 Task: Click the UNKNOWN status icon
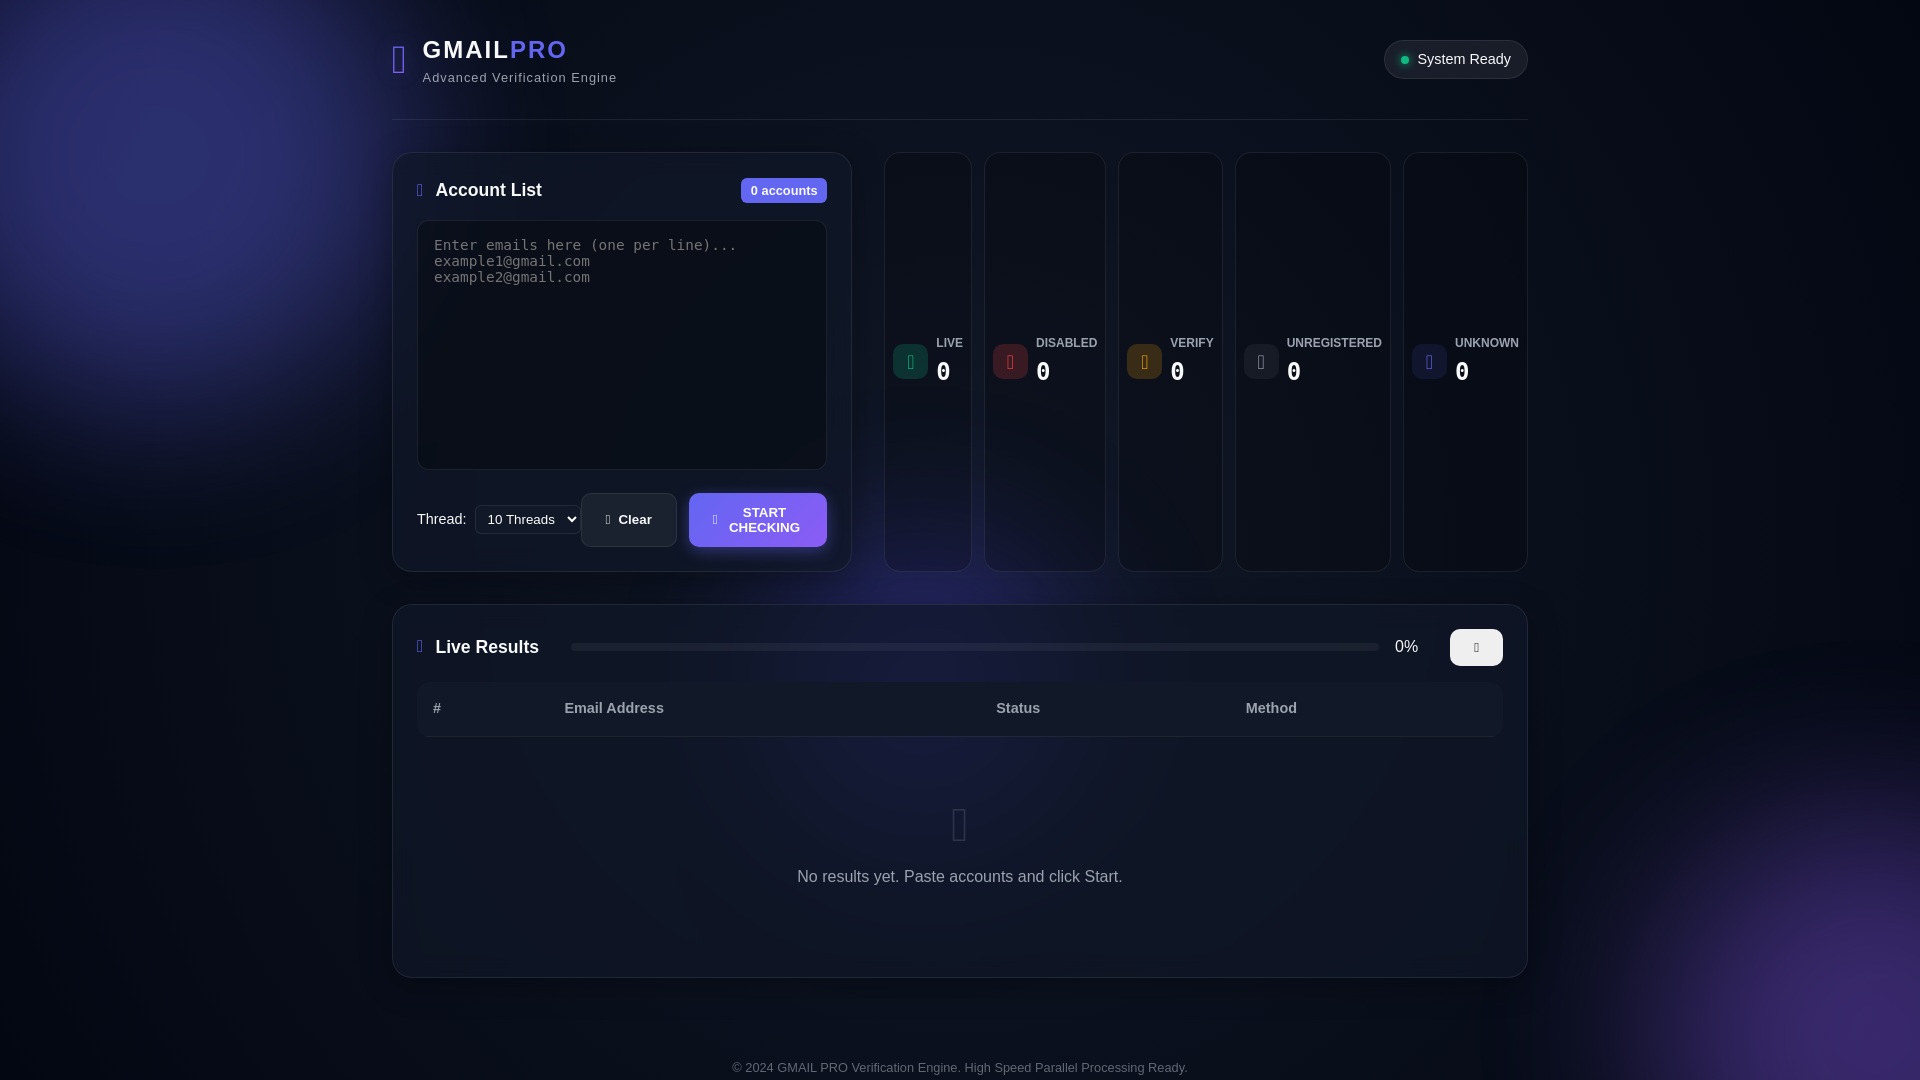click(x=1429, y=362)
